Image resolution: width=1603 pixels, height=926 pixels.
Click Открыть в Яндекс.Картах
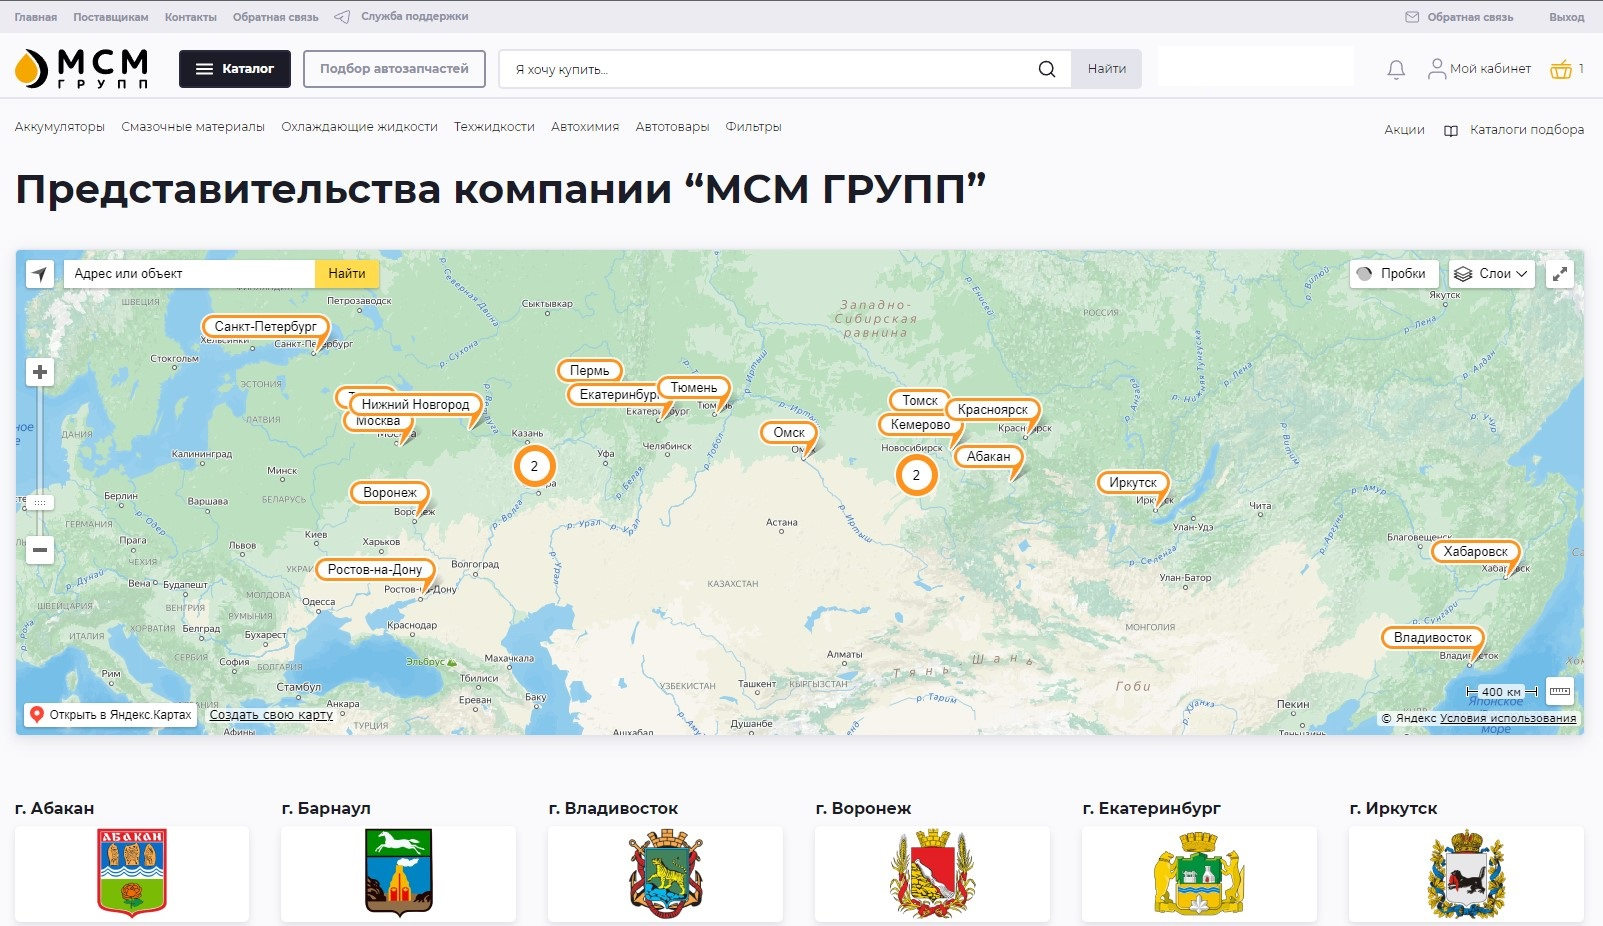click(109, 715)
